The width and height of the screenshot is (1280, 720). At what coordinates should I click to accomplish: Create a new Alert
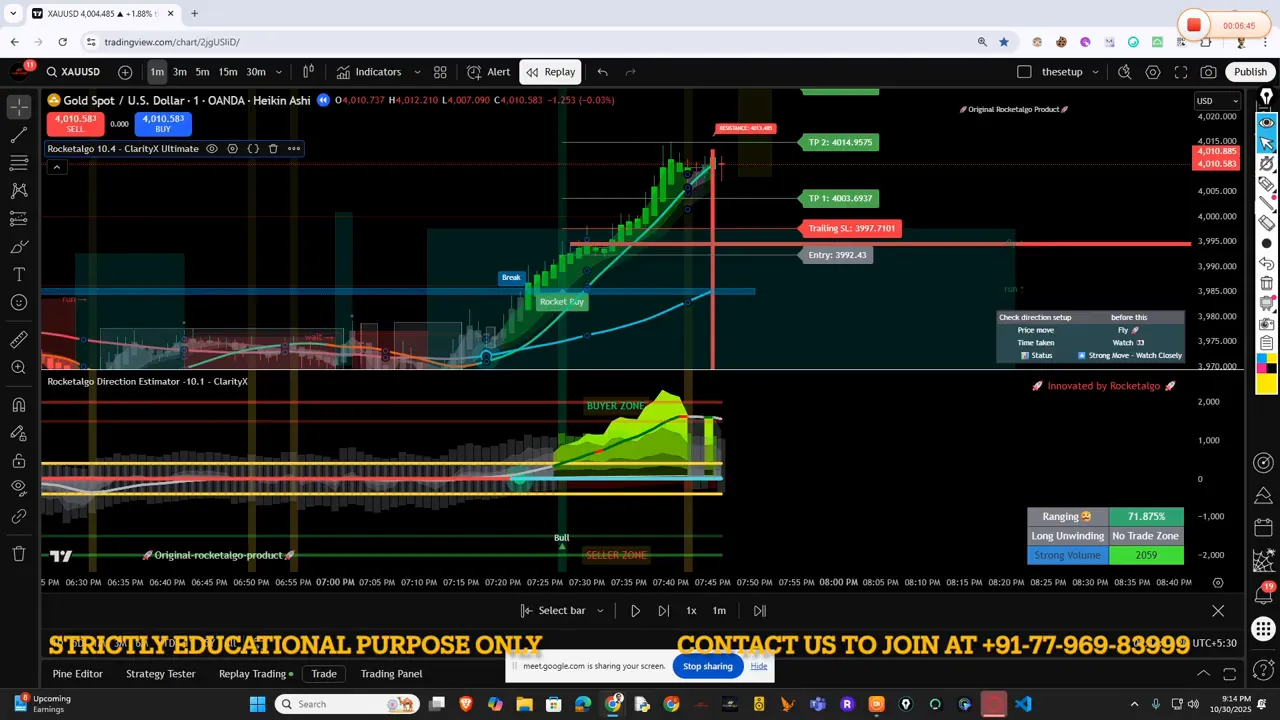(492, 71)
